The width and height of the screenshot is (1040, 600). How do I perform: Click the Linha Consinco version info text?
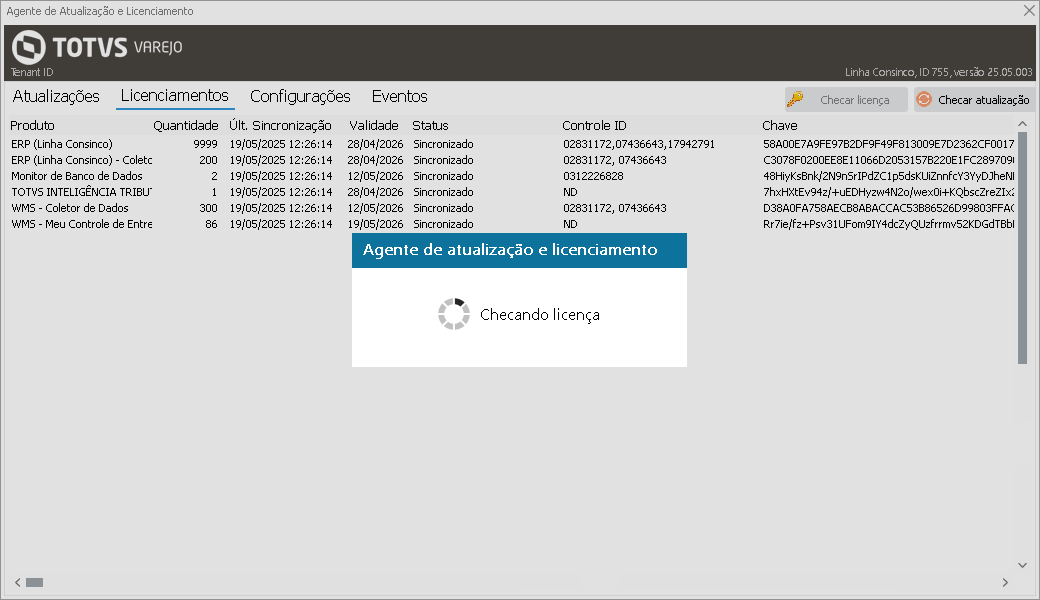939,72
